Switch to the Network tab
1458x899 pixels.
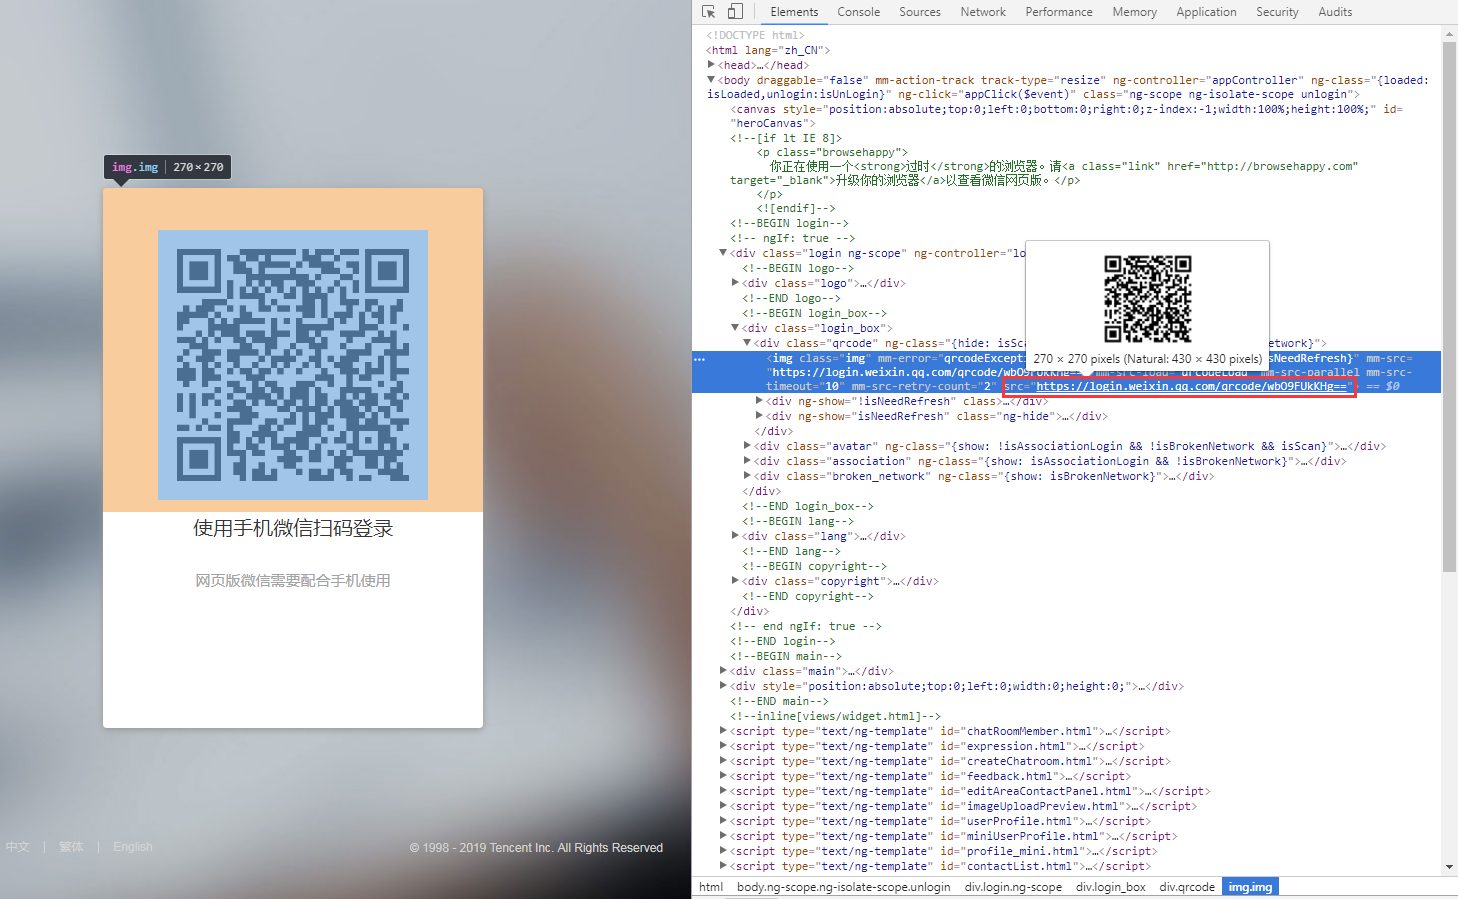pyautogui.click(x=983, y=12)
